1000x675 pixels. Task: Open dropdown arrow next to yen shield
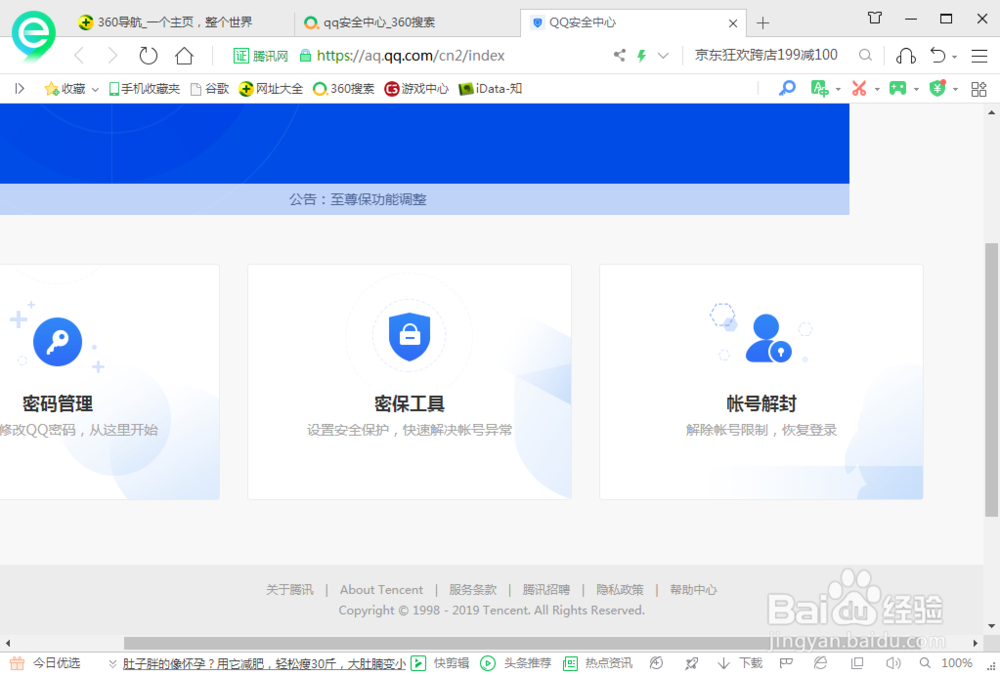(955, 89)
